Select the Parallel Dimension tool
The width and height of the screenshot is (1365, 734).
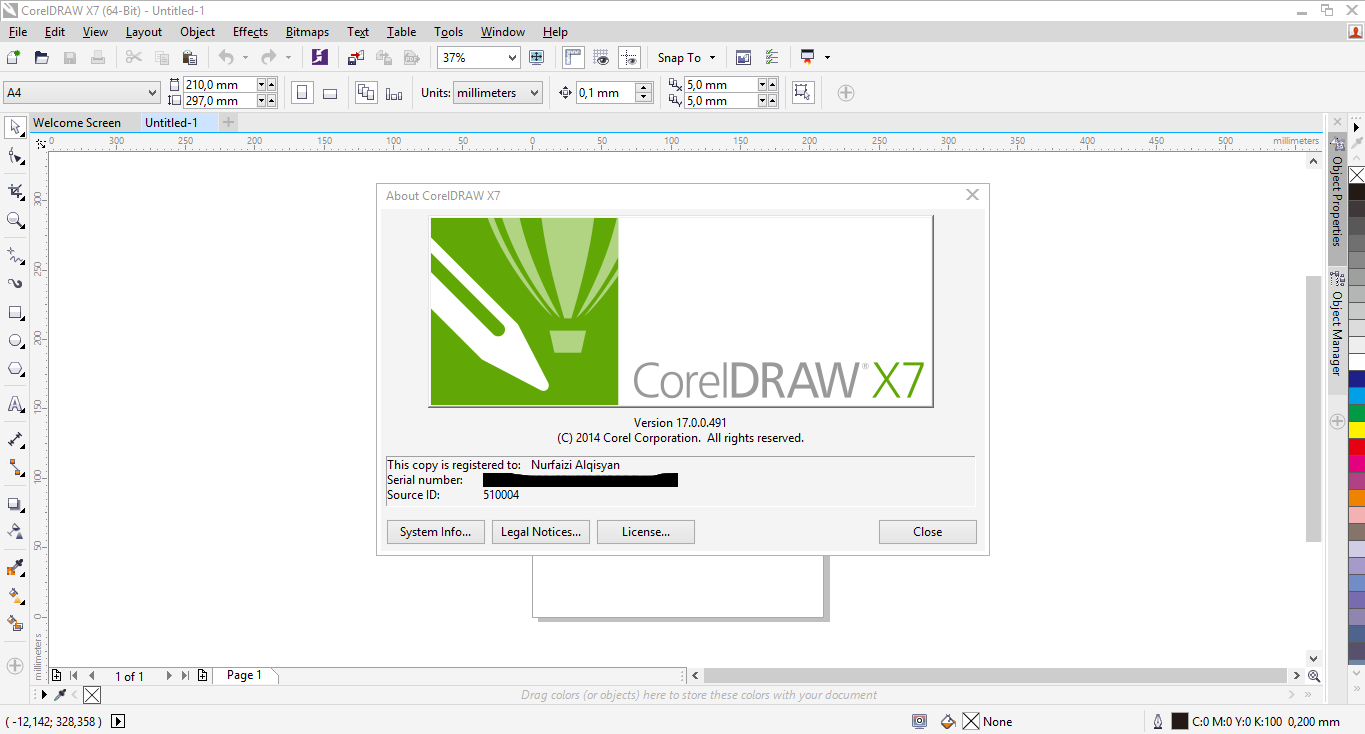click(x=15, y=440)
